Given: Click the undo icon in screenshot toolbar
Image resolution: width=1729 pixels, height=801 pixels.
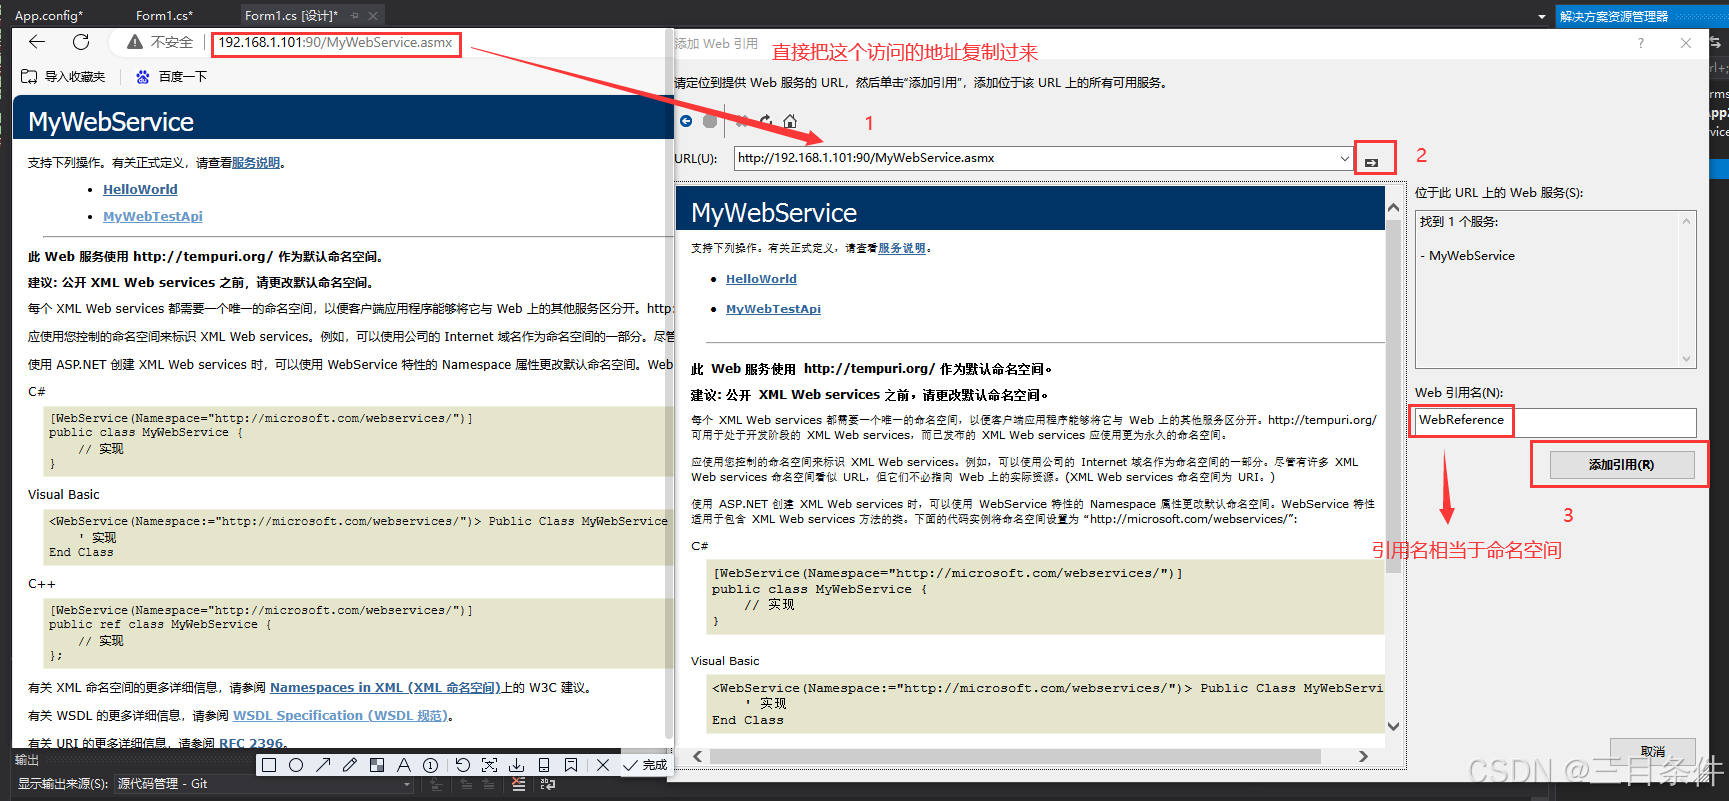Looking at the screenshot, I should [x=462, y=765].
